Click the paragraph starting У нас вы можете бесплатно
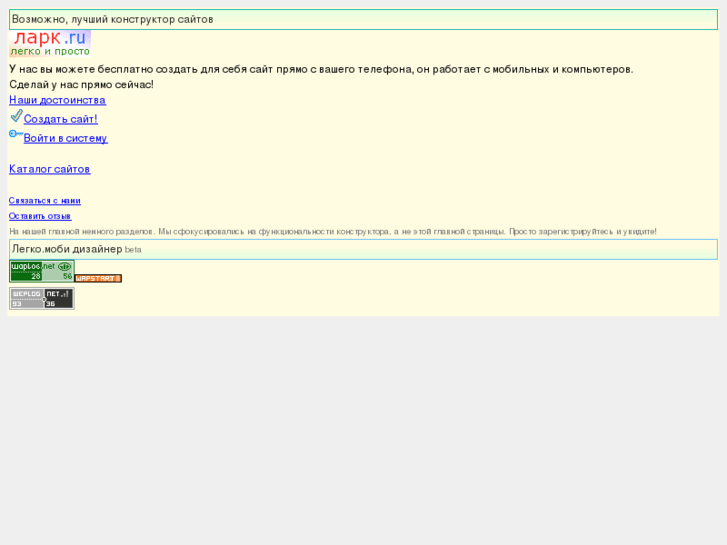The image size is (727, 545). click(x=321, y=70)
